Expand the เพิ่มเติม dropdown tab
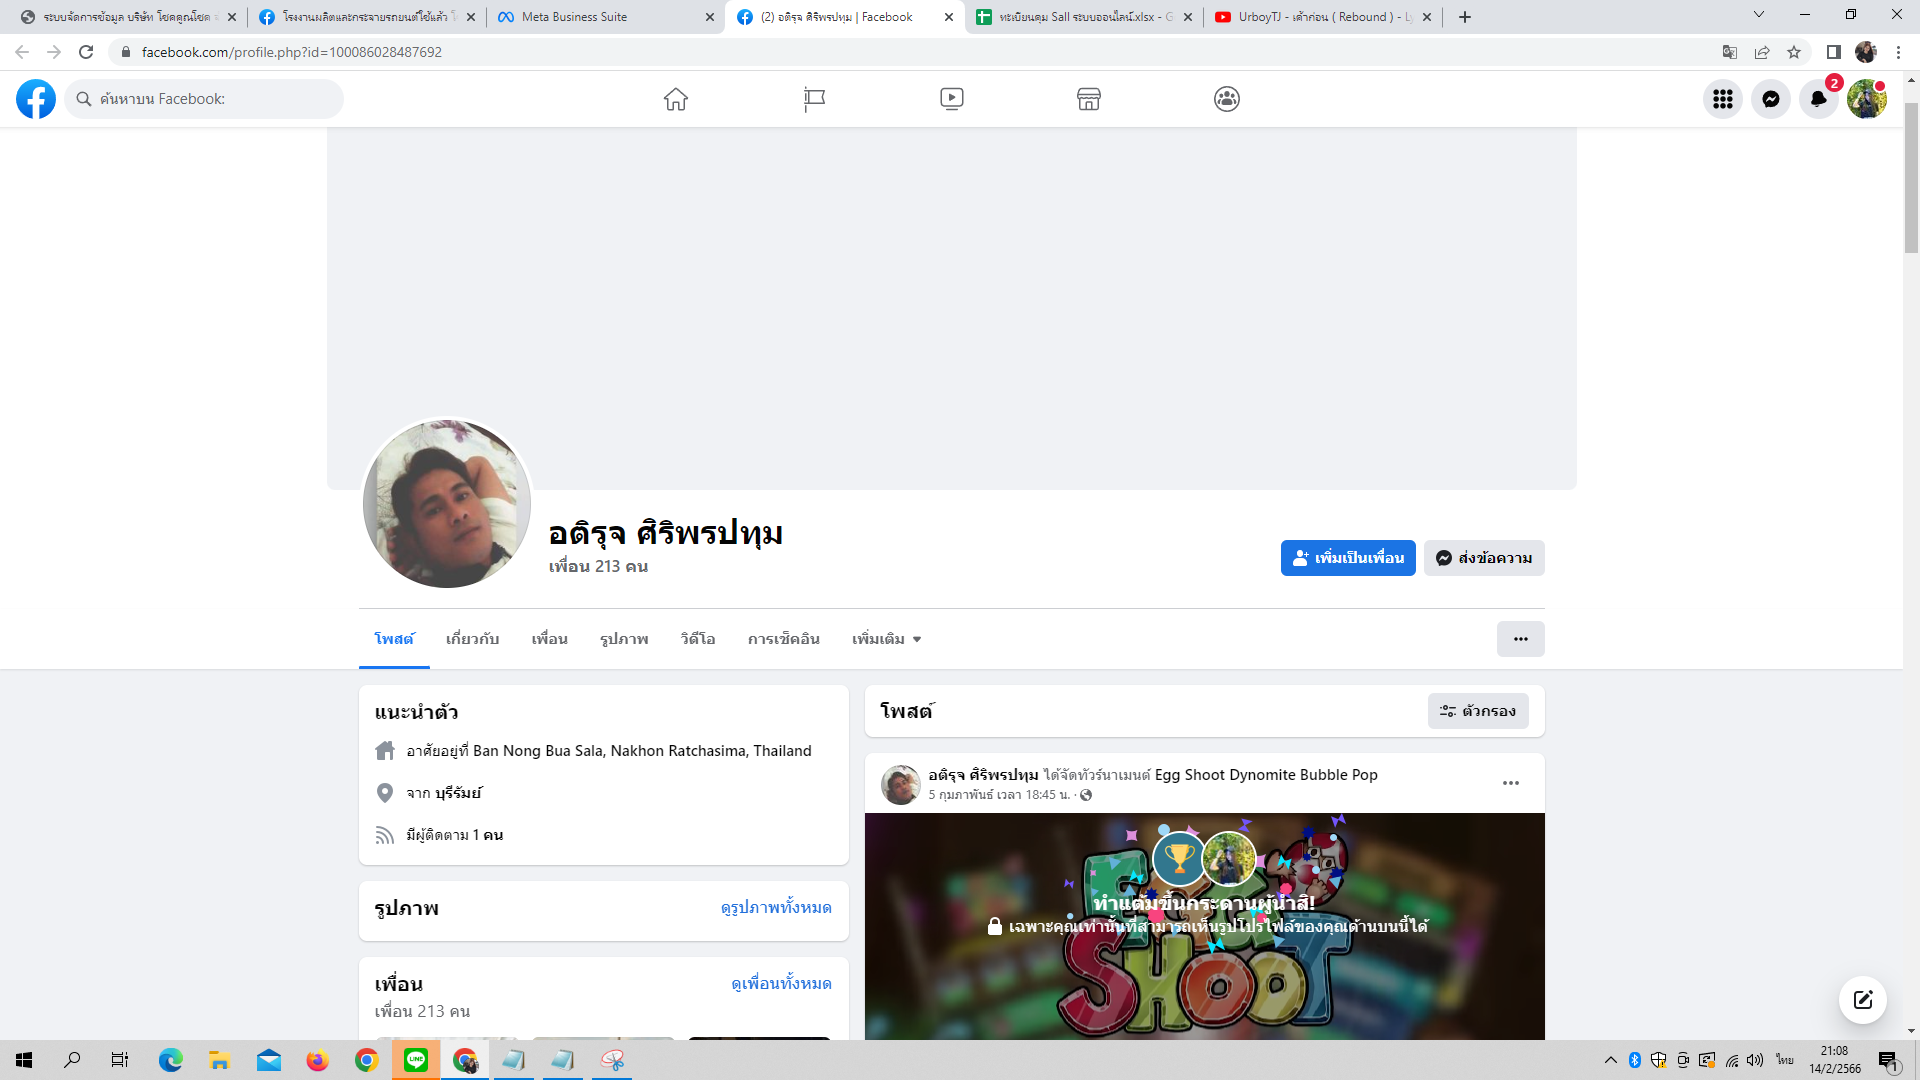Viewport: 1920px width, 1080px height. (886, 639)
